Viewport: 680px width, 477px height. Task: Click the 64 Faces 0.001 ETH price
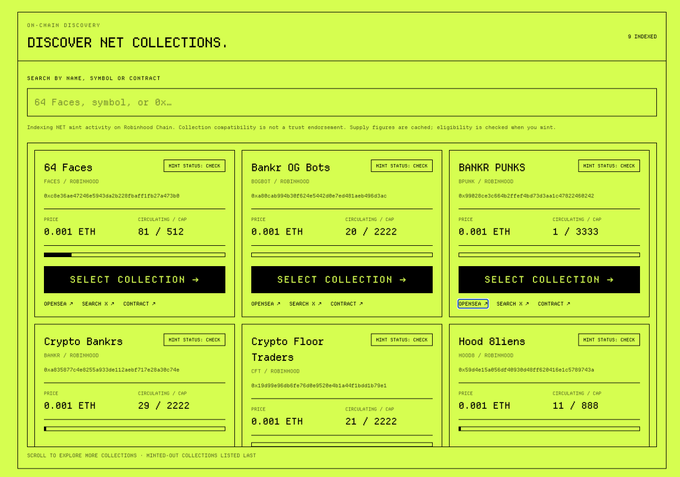tap(69, 232)
